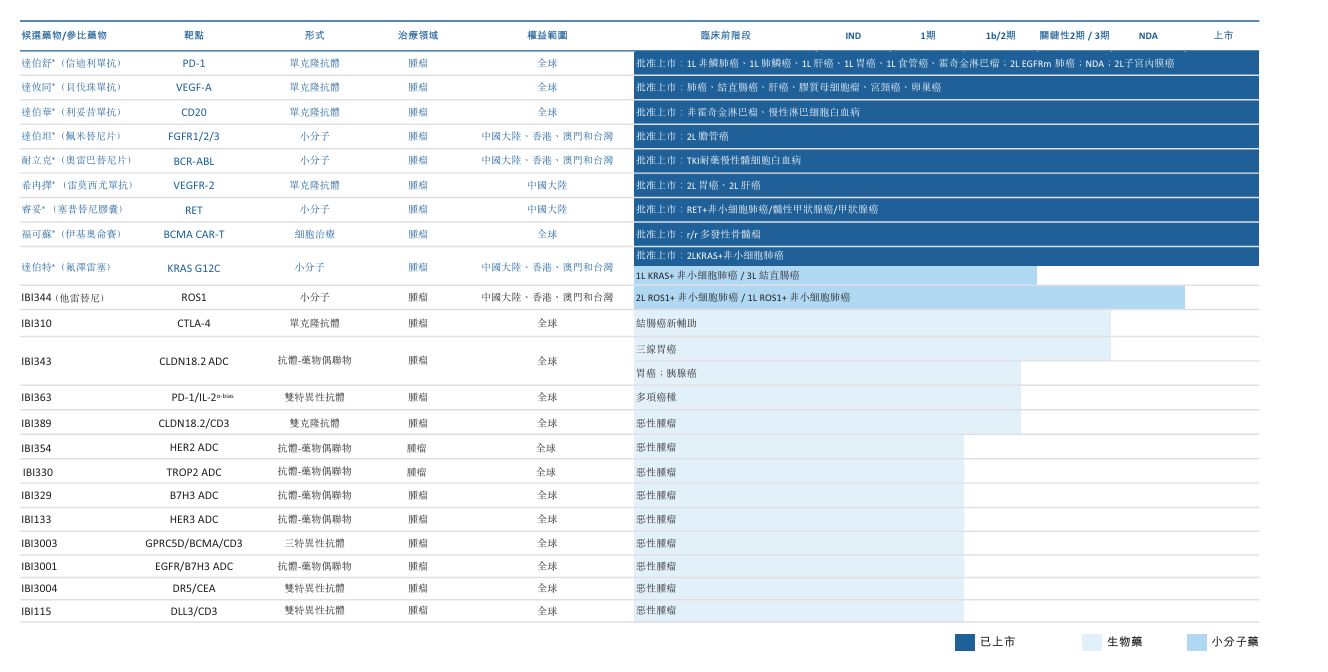The width and height of the screenshot is (1328, 672).
Task: Select the VEGFR-2 target cell
Action: click(194, 185)
